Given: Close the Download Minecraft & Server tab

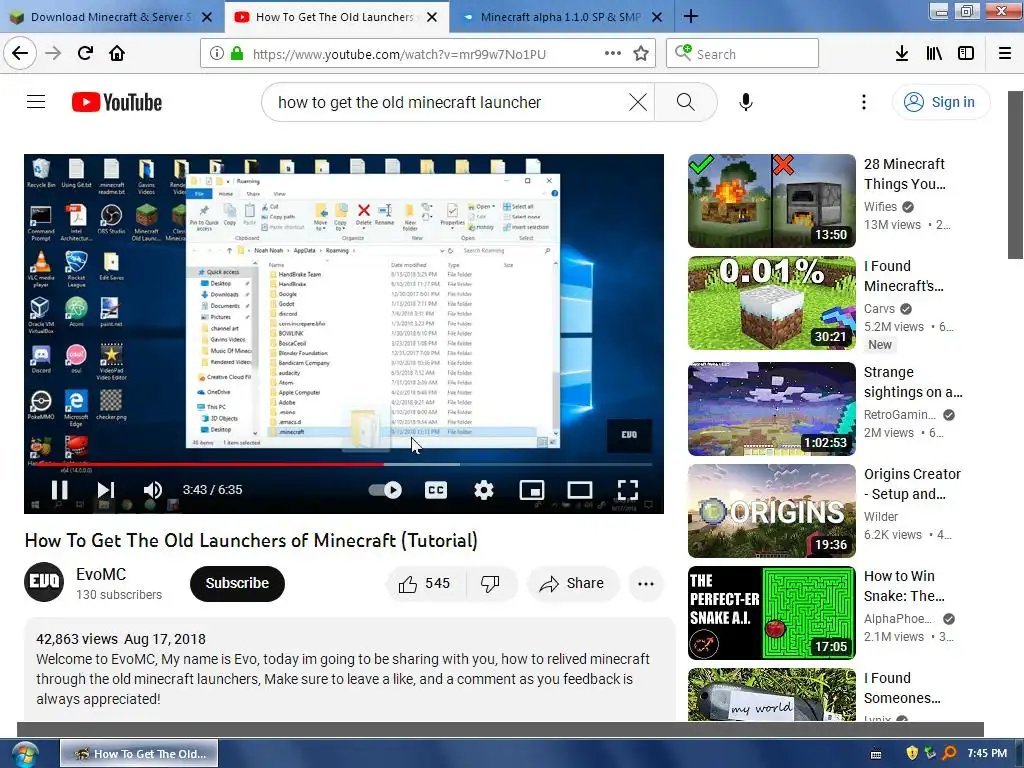Looking at the screenshot, I should pos(207,17).
